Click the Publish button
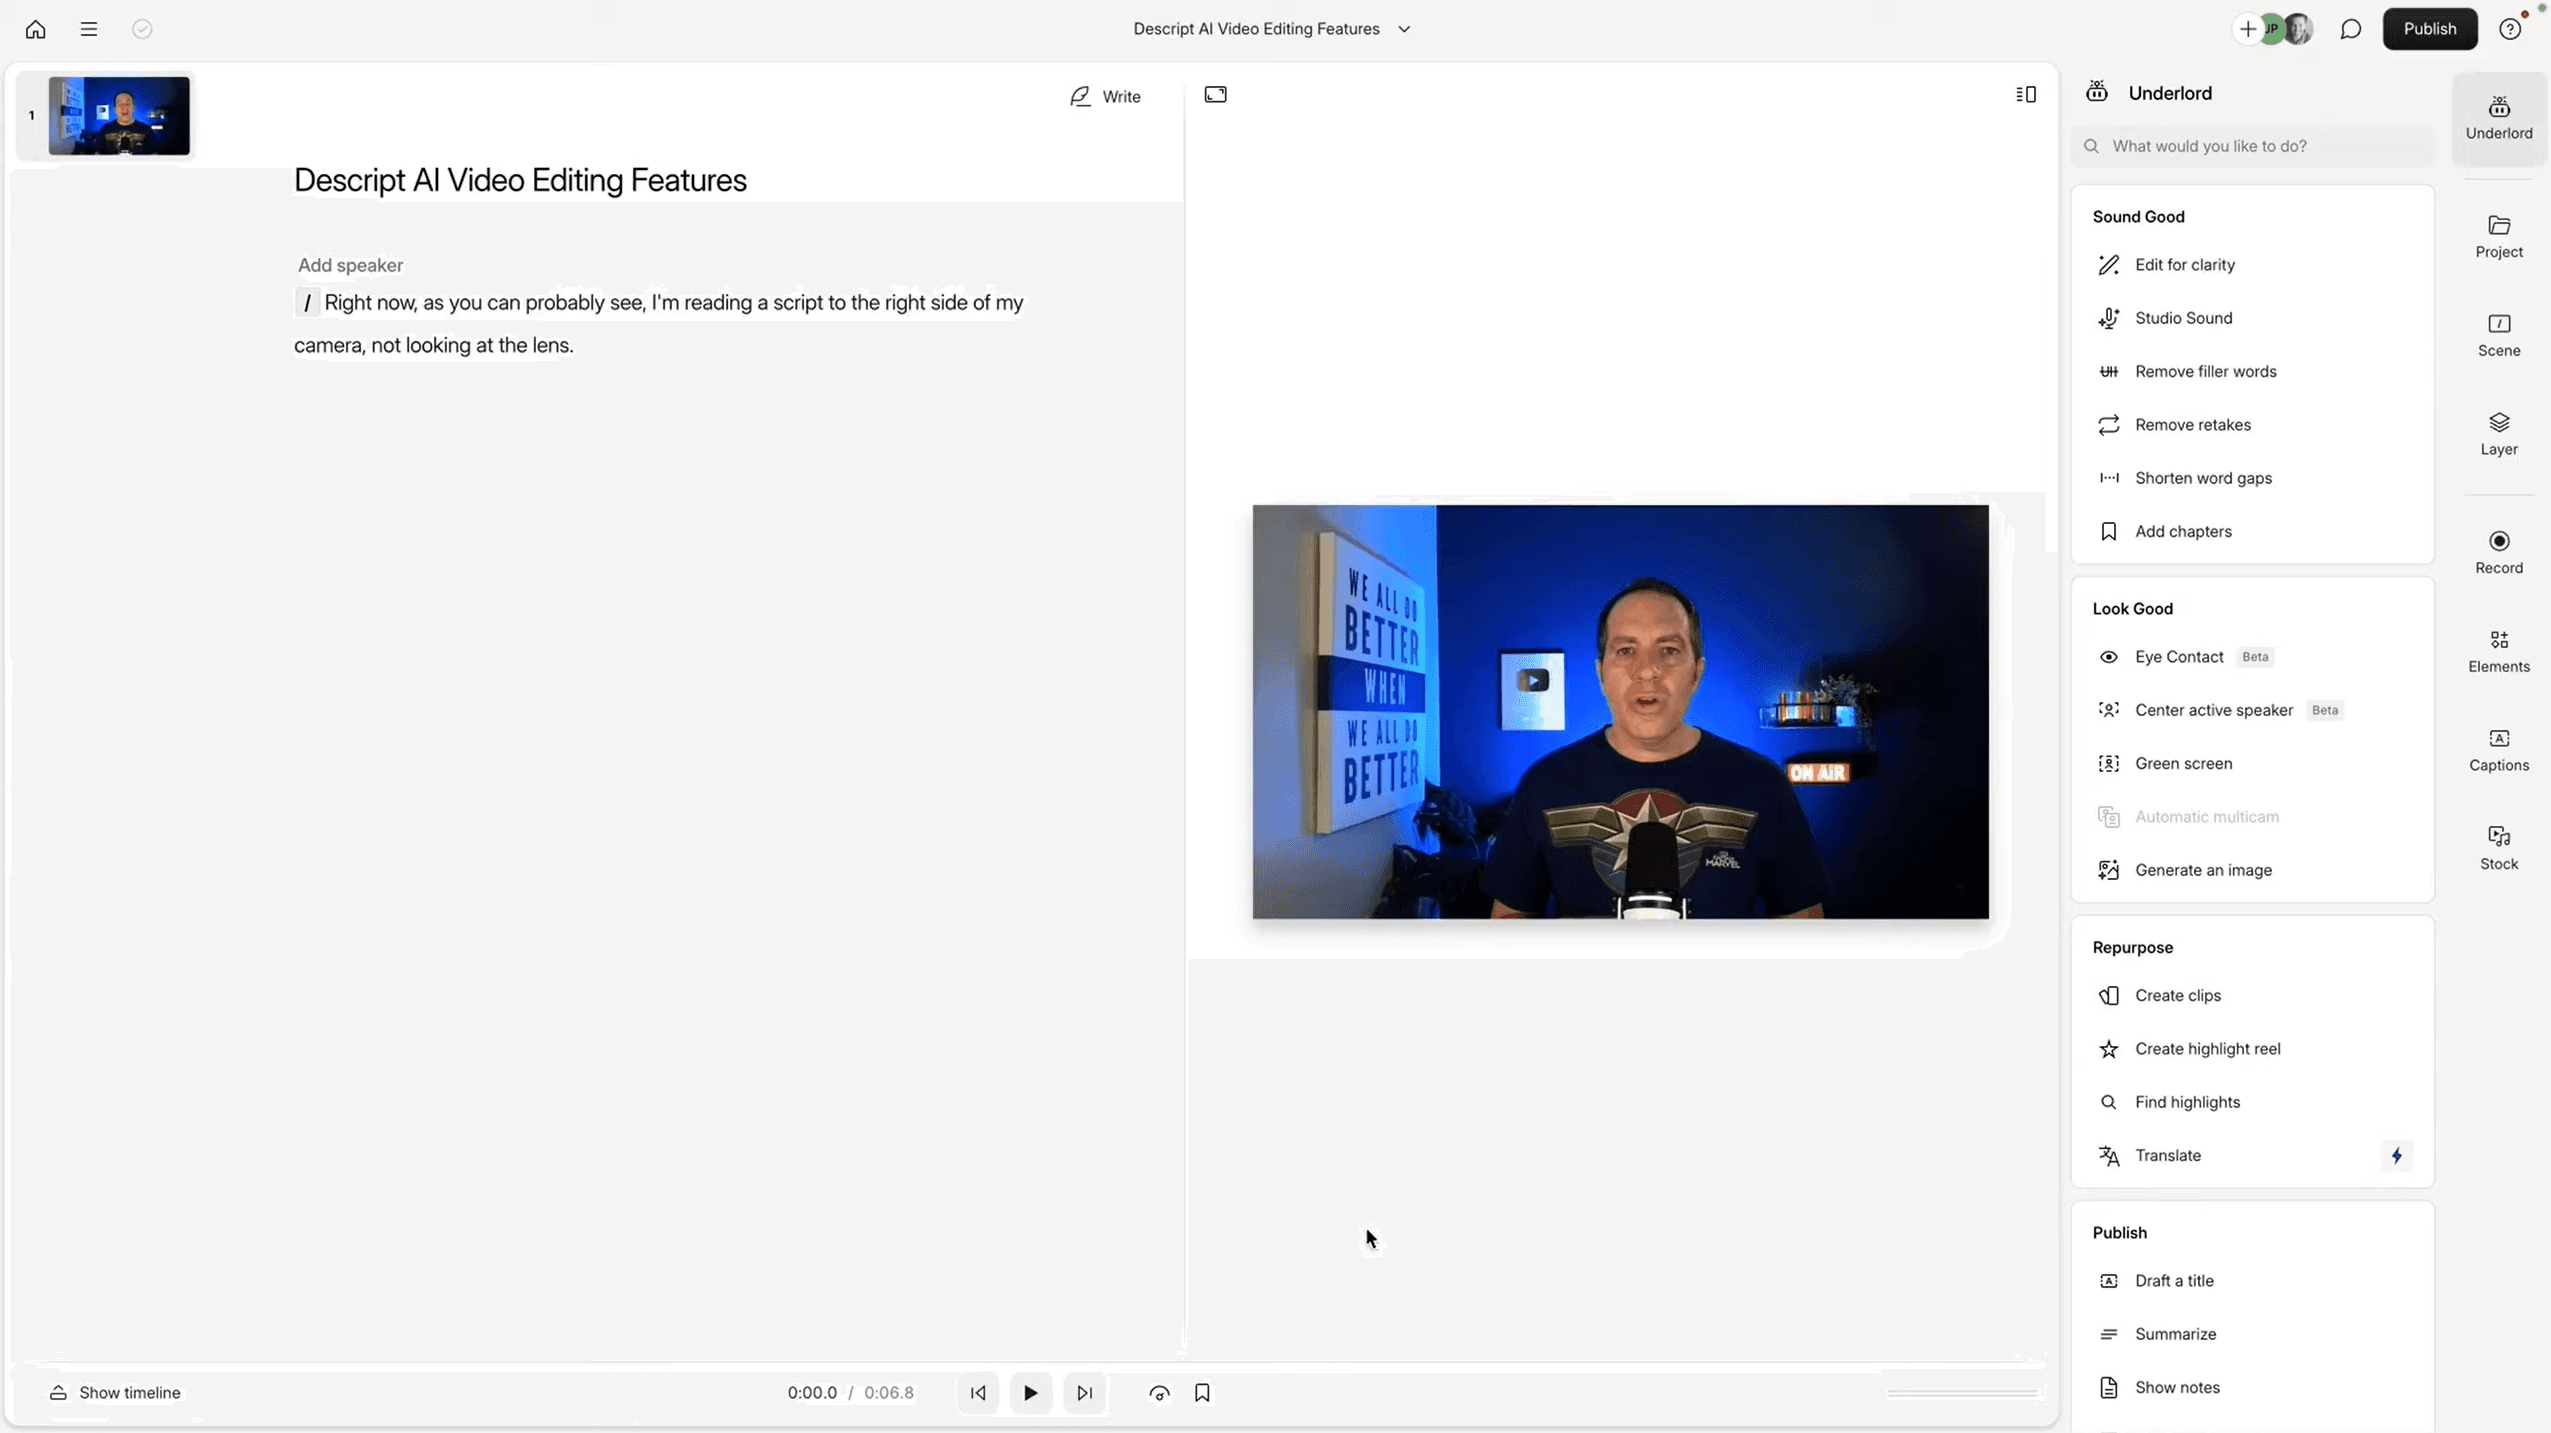 click(2430, 28)
